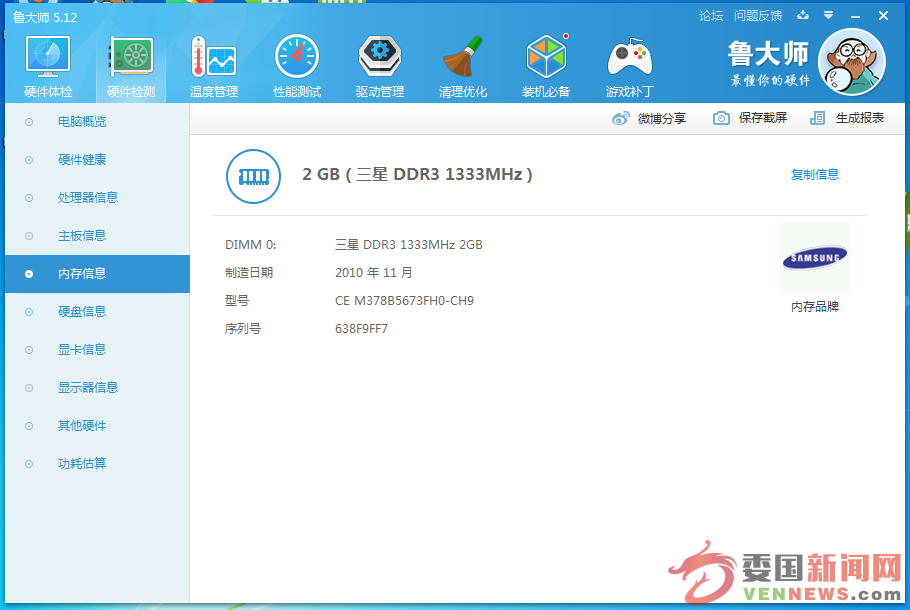Open 温度管理 temperature management icon
Screen dimensions: 910x610
point(214,57)
